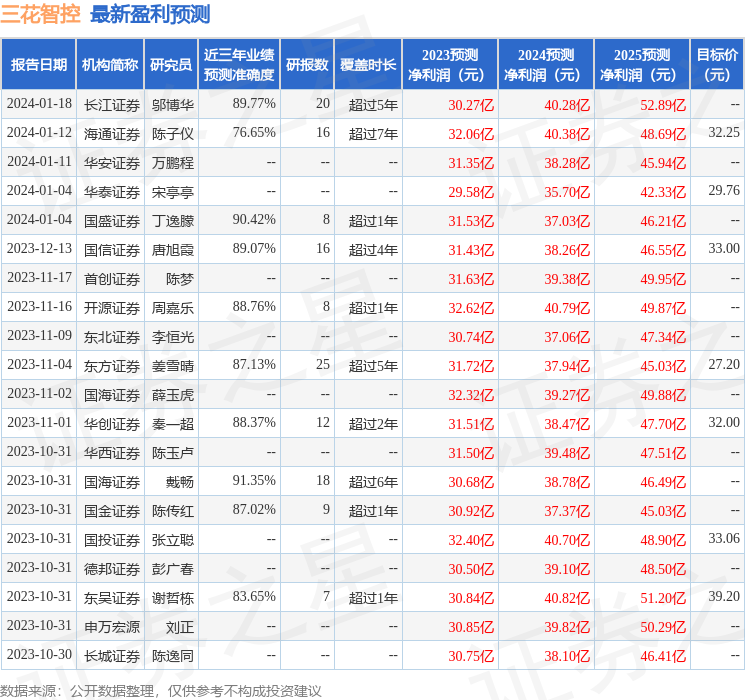This screenshot has height=700, width=745.
Task: Click researcher name 姜雪晴
Action: pyautogui.click(x=173, y=366)
